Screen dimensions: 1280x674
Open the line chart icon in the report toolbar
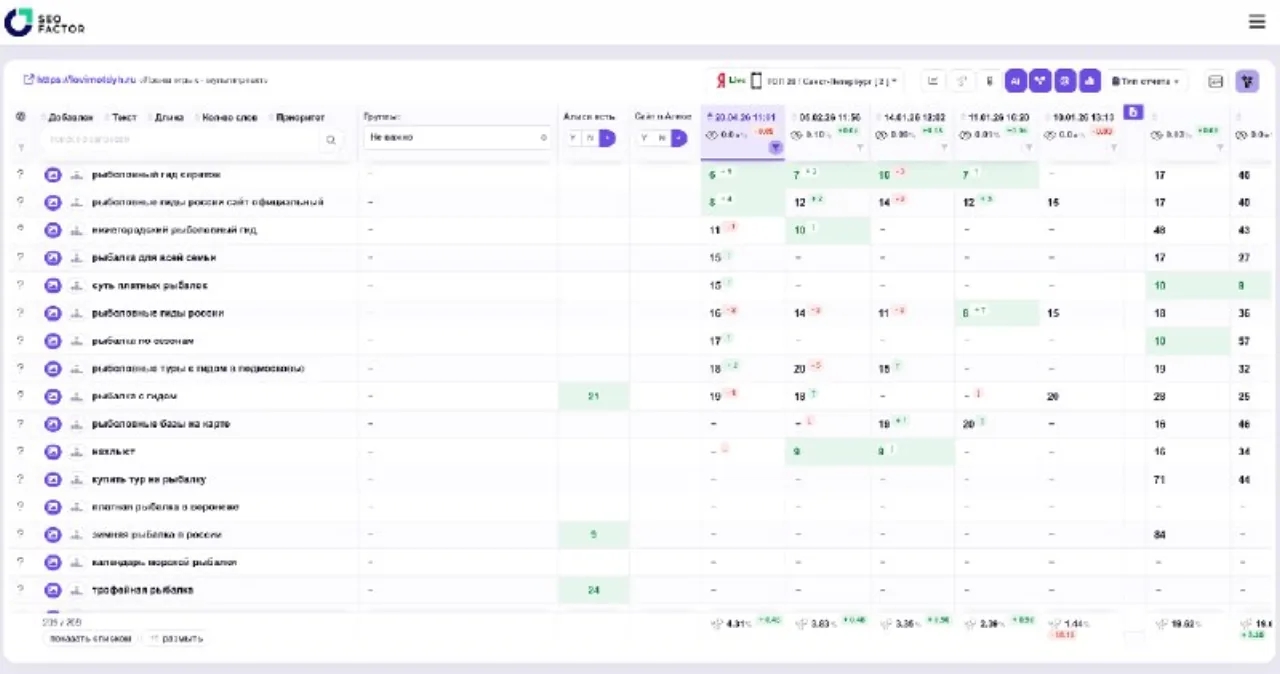pos(932,81)
